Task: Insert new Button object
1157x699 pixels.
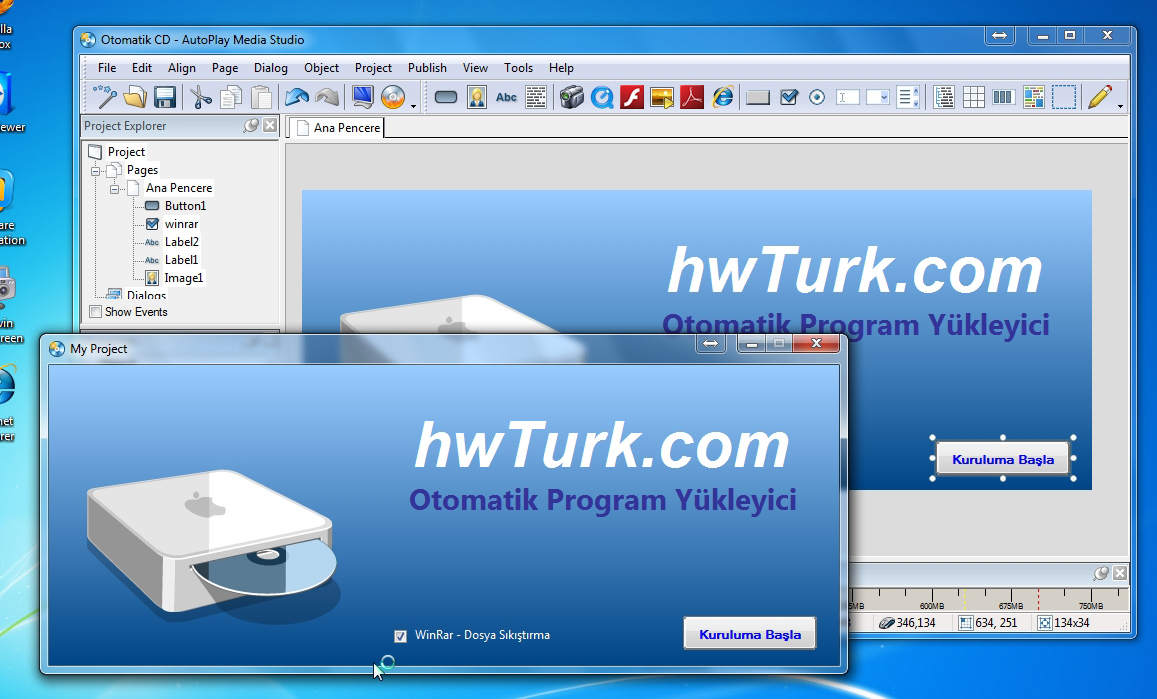Action: [446, 97]
